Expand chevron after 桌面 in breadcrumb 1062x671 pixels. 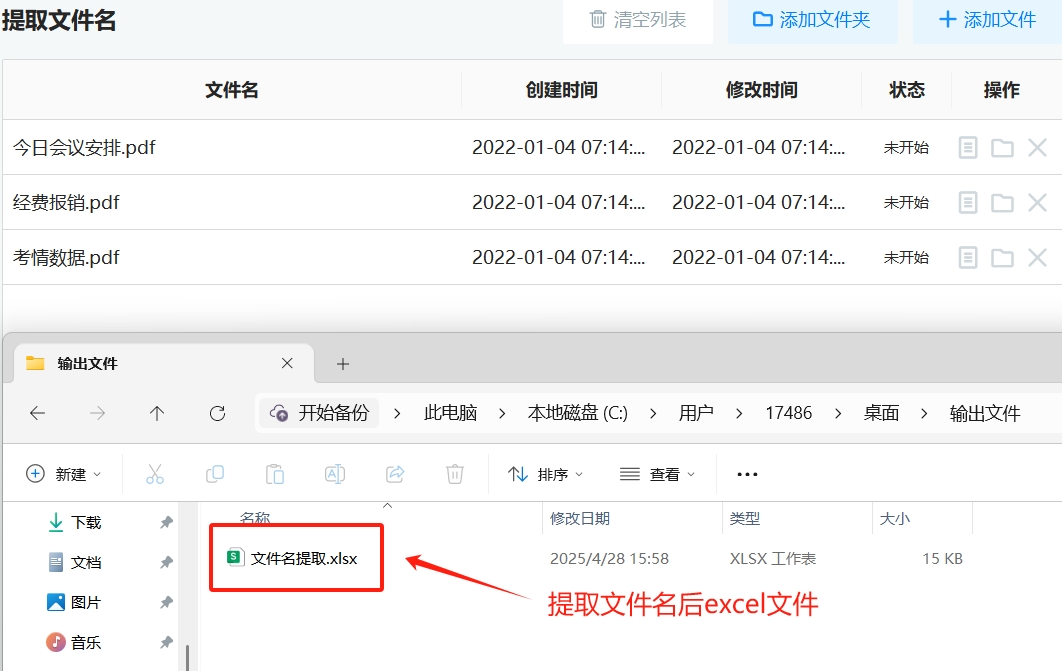(924, 414)
